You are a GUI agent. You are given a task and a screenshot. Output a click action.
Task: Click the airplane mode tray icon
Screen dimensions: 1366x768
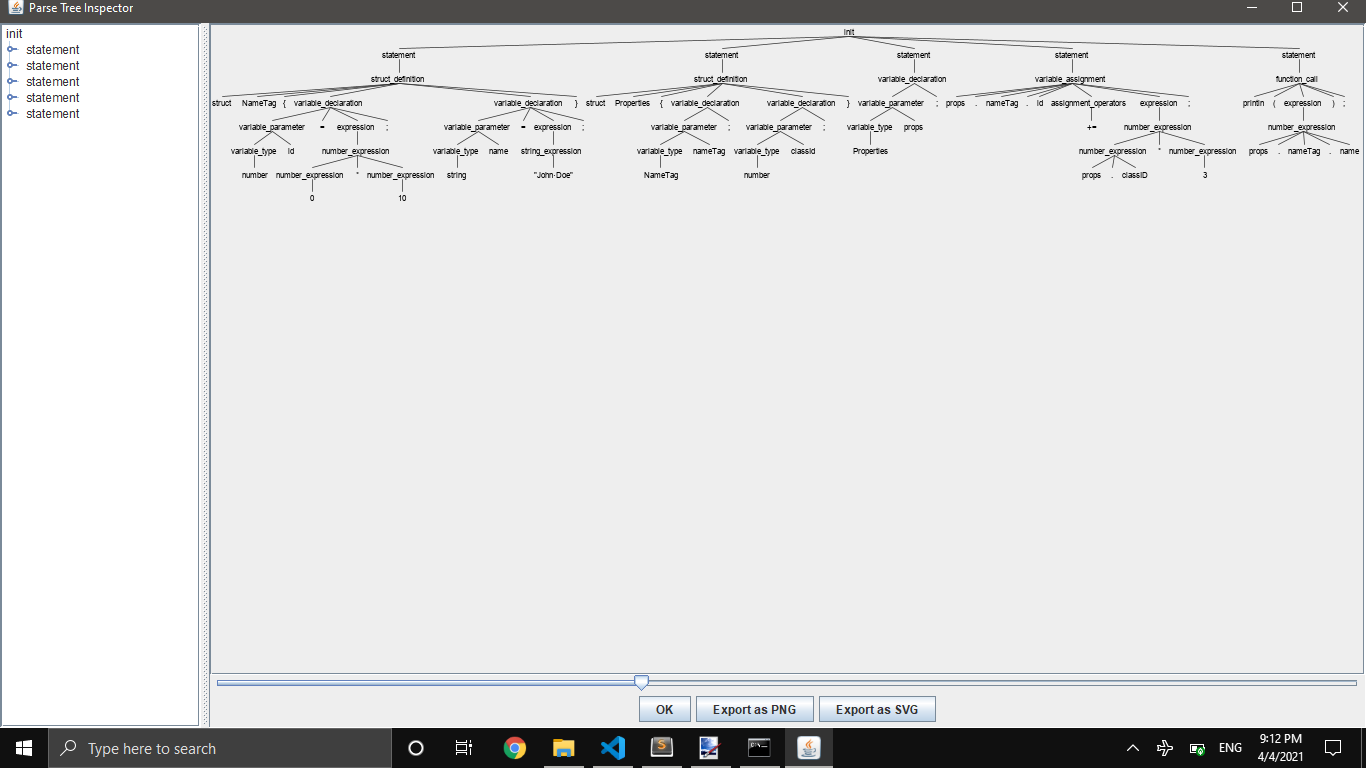(1165, 748)
